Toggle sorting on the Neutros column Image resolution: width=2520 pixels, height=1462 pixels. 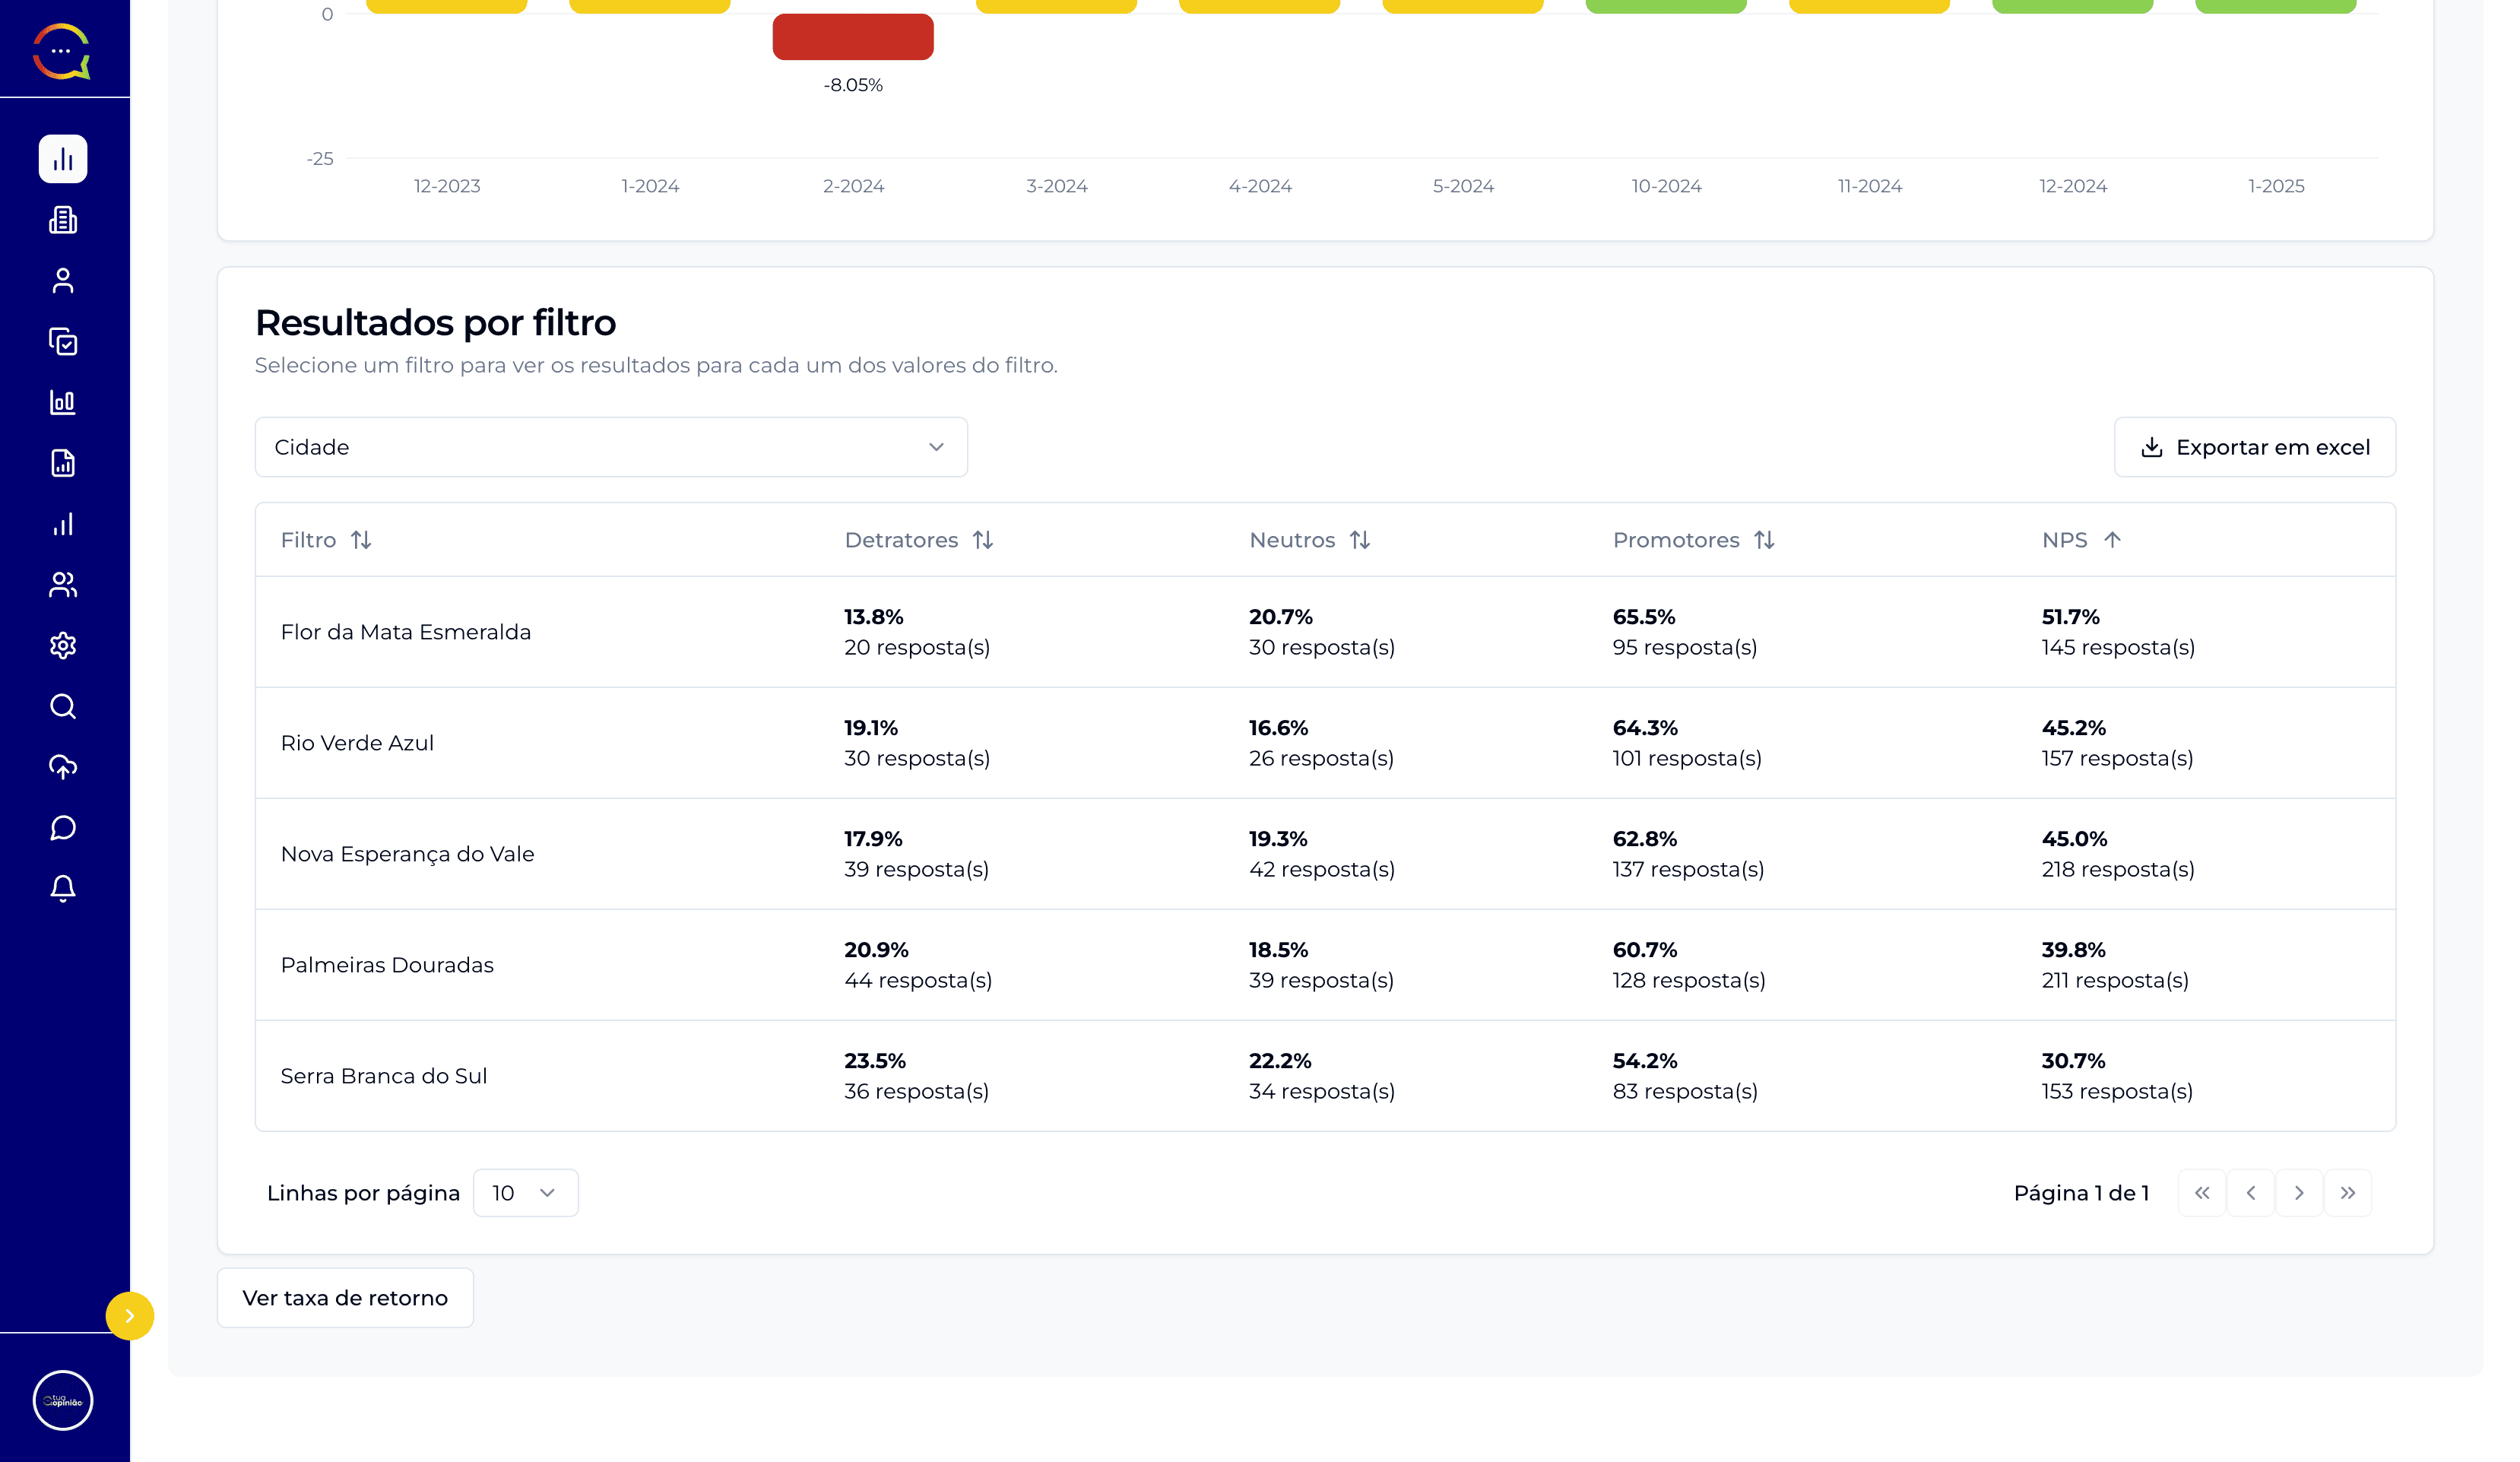(1361, 540)
